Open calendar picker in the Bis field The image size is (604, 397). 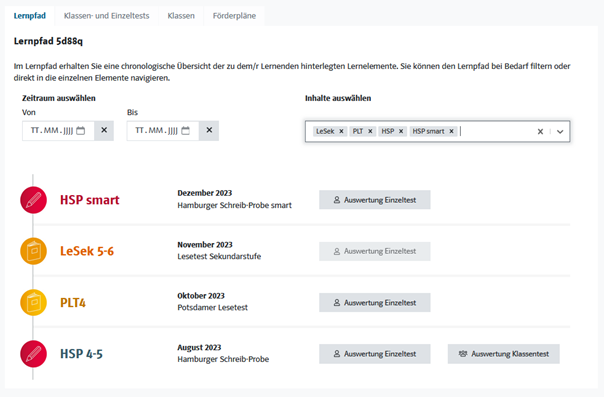pos(186,131)
